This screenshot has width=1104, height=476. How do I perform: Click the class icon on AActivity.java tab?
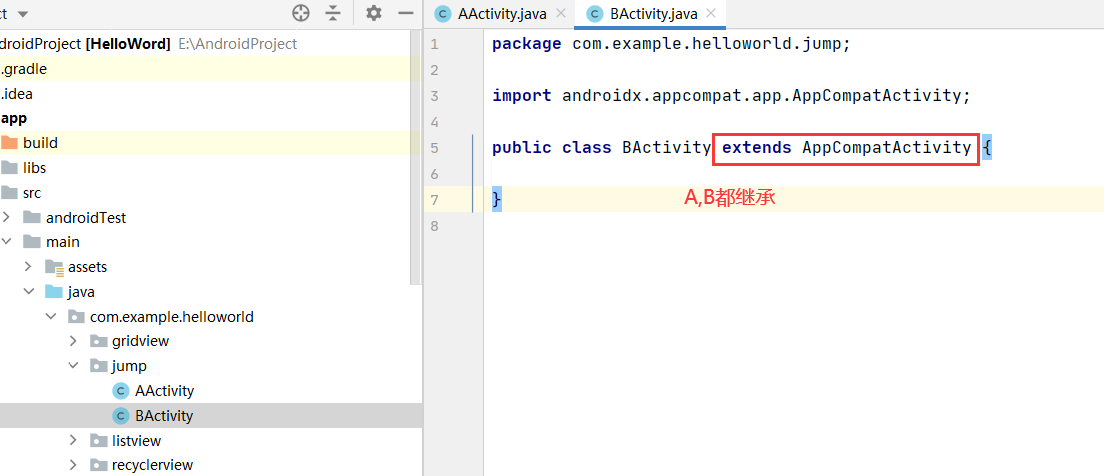click(443, 13)
